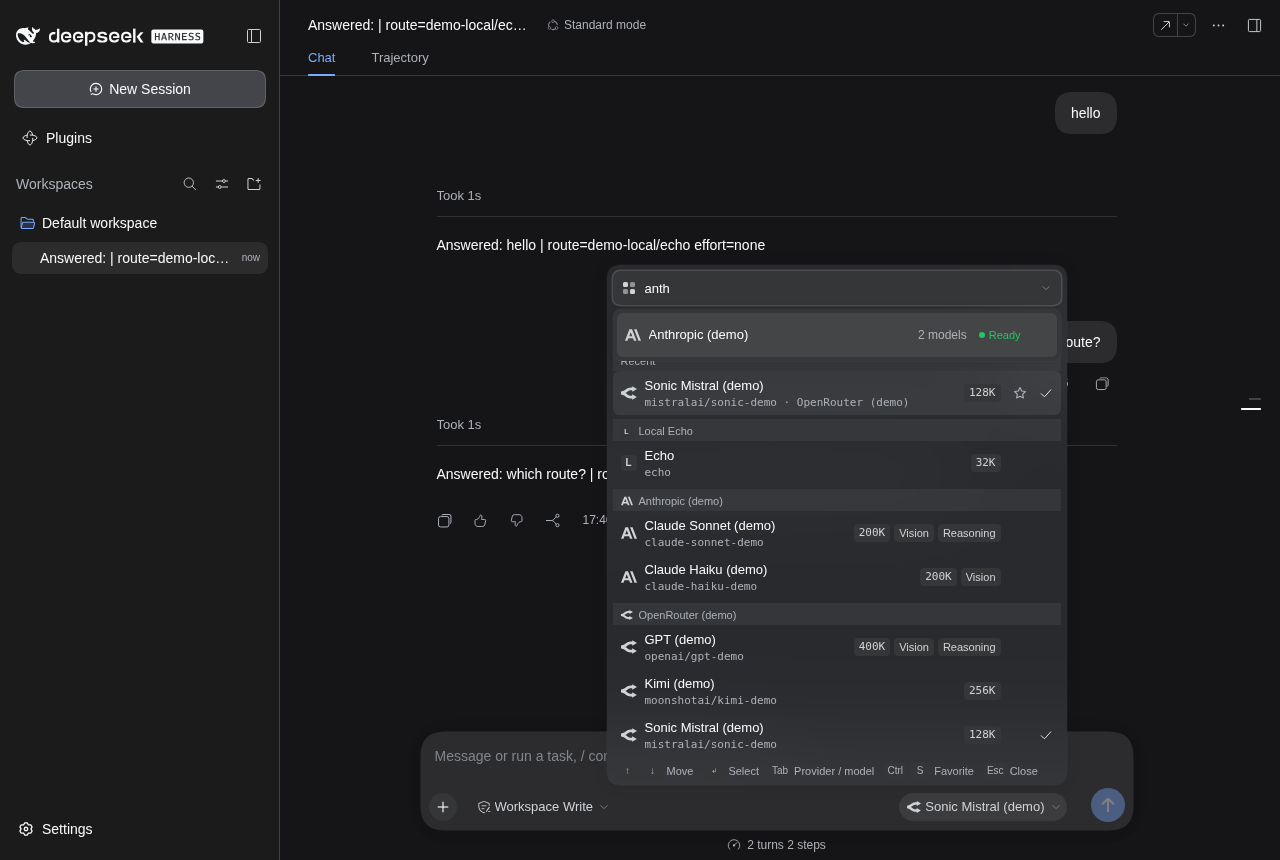Choose the GPT (demo) model
The height and width of the screenshot is (860, 1280).
point(837,647)
